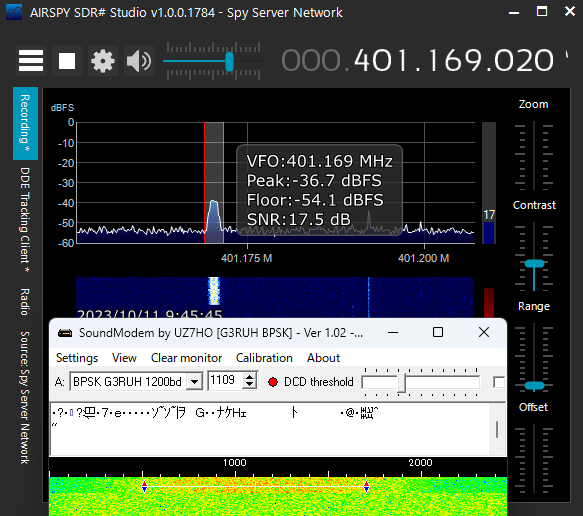This screenshot has height=516, width=583.
Task: Adjust the audio volume slider knob
Action: pos(229,61)
